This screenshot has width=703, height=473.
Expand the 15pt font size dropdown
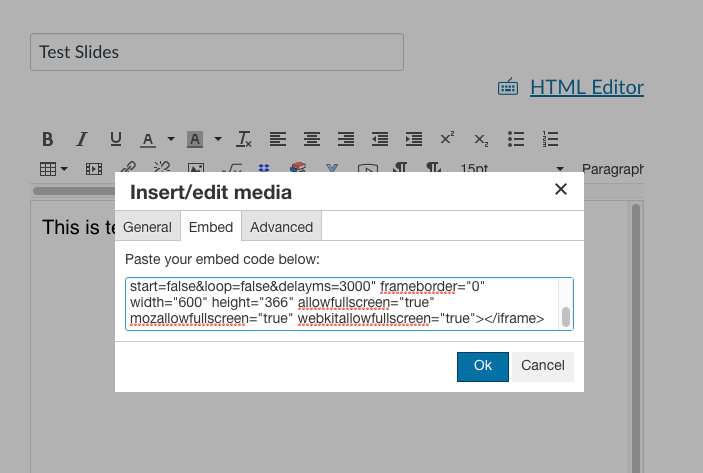[x=559, y=169]
